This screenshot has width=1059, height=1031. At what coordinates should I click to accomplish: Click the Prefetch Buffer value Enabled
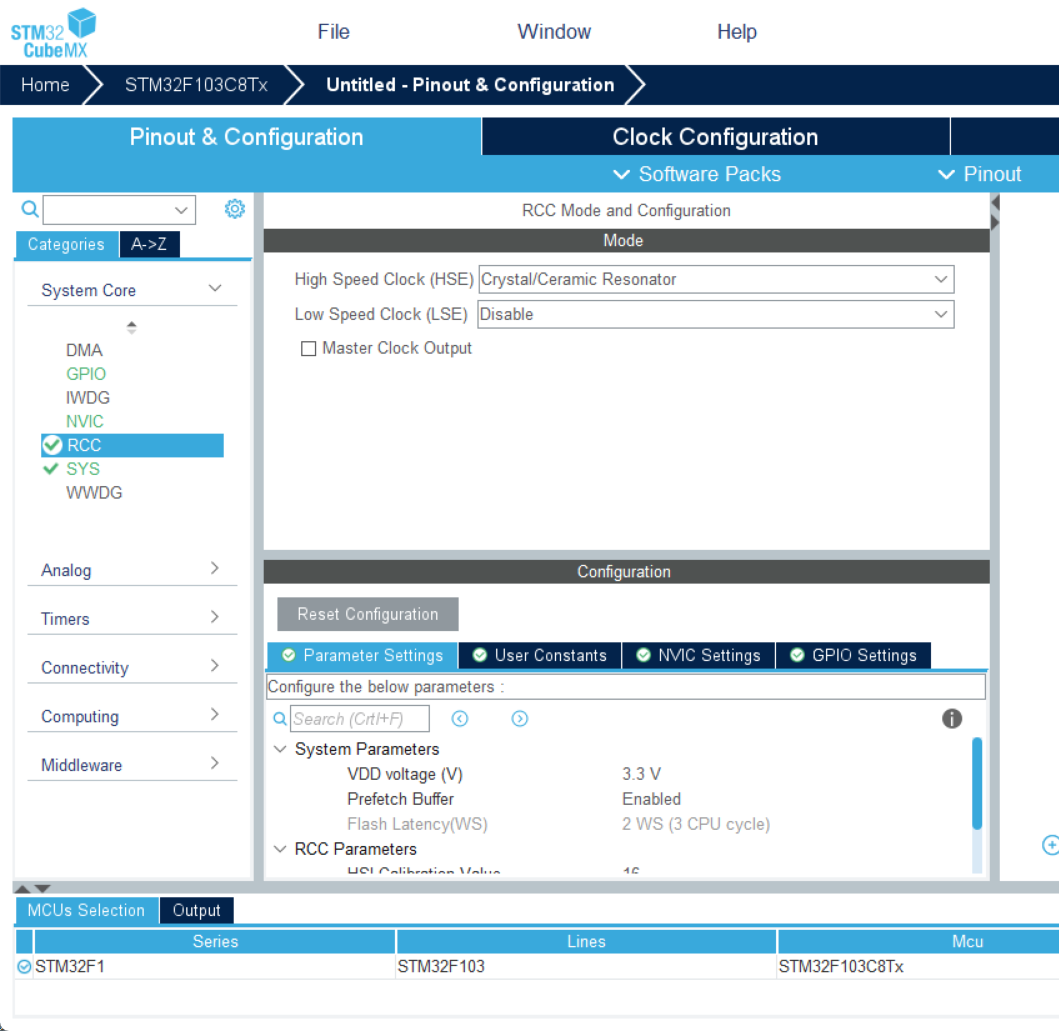(651, 799)
